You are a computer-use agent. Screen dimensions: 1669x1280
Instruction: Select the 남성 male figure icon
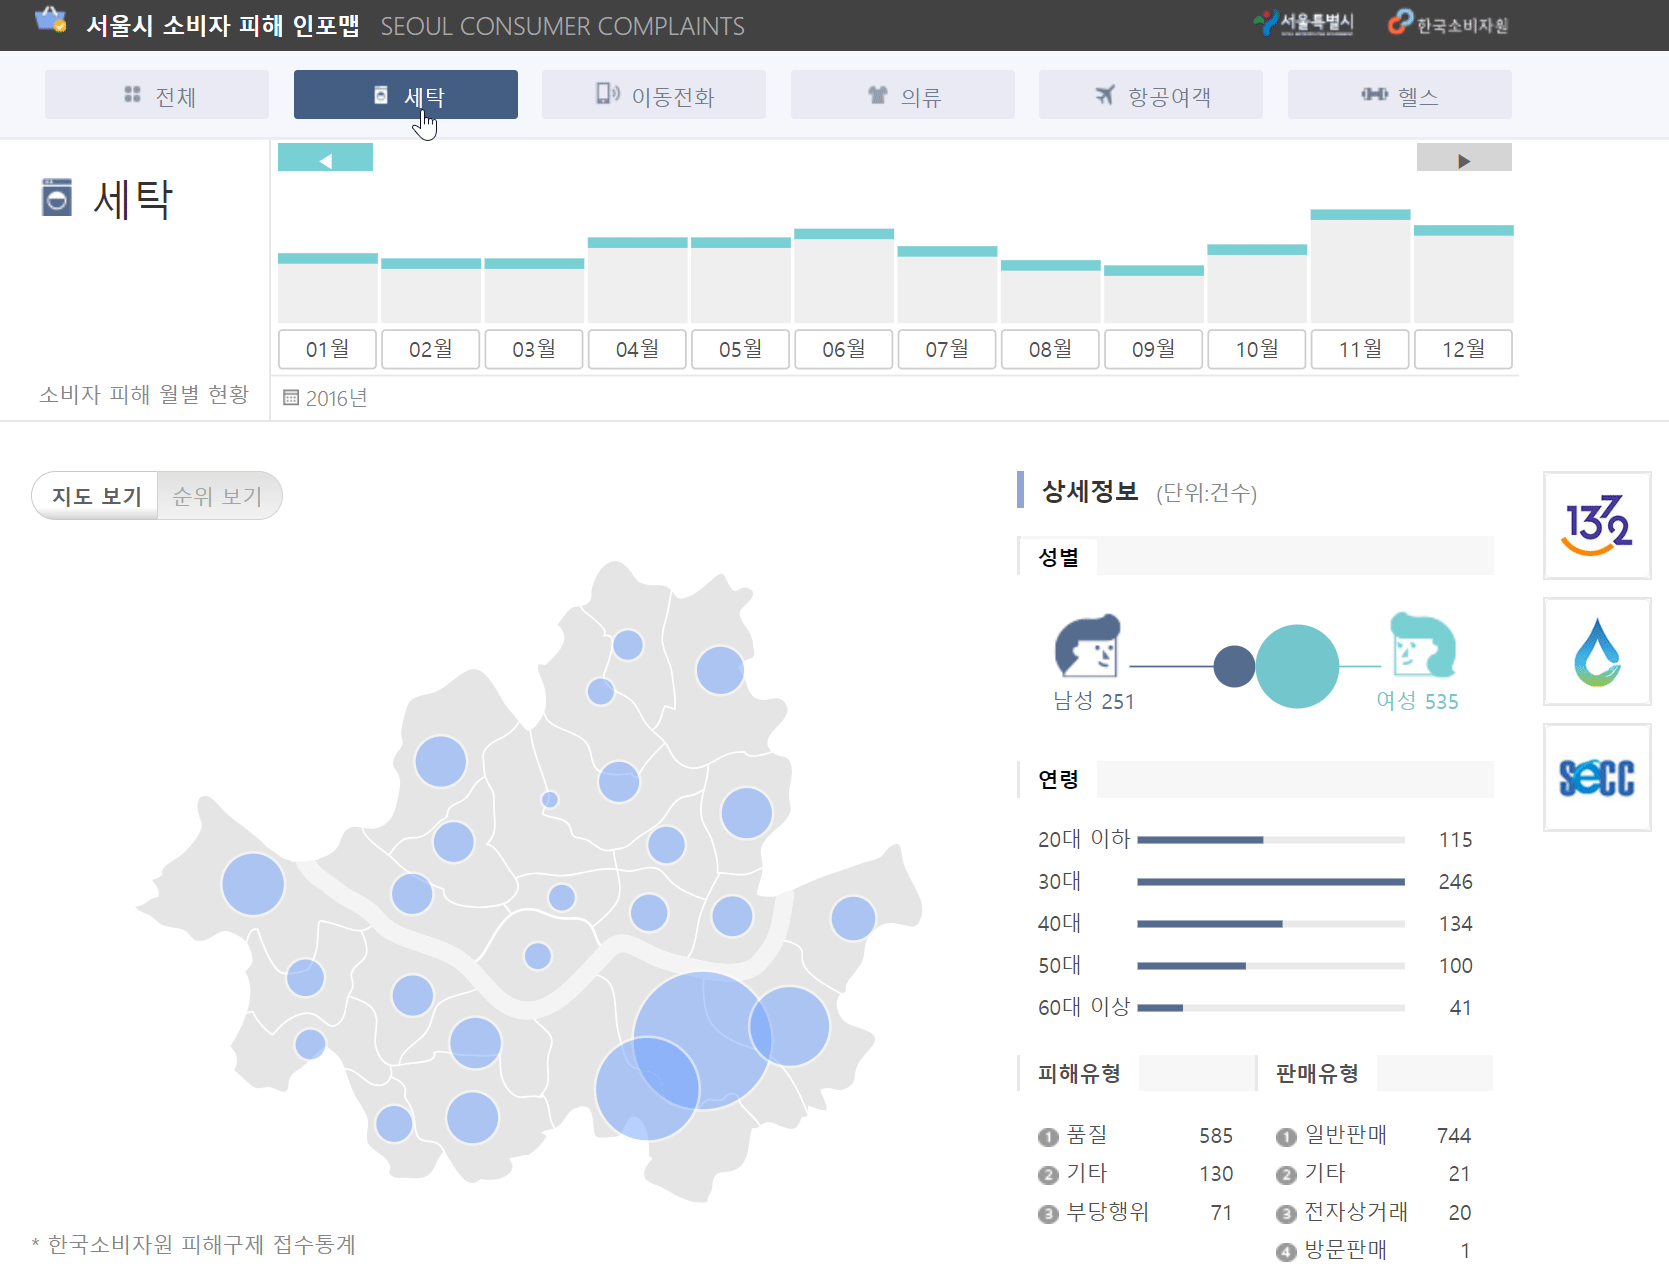tap(1087, 648)
